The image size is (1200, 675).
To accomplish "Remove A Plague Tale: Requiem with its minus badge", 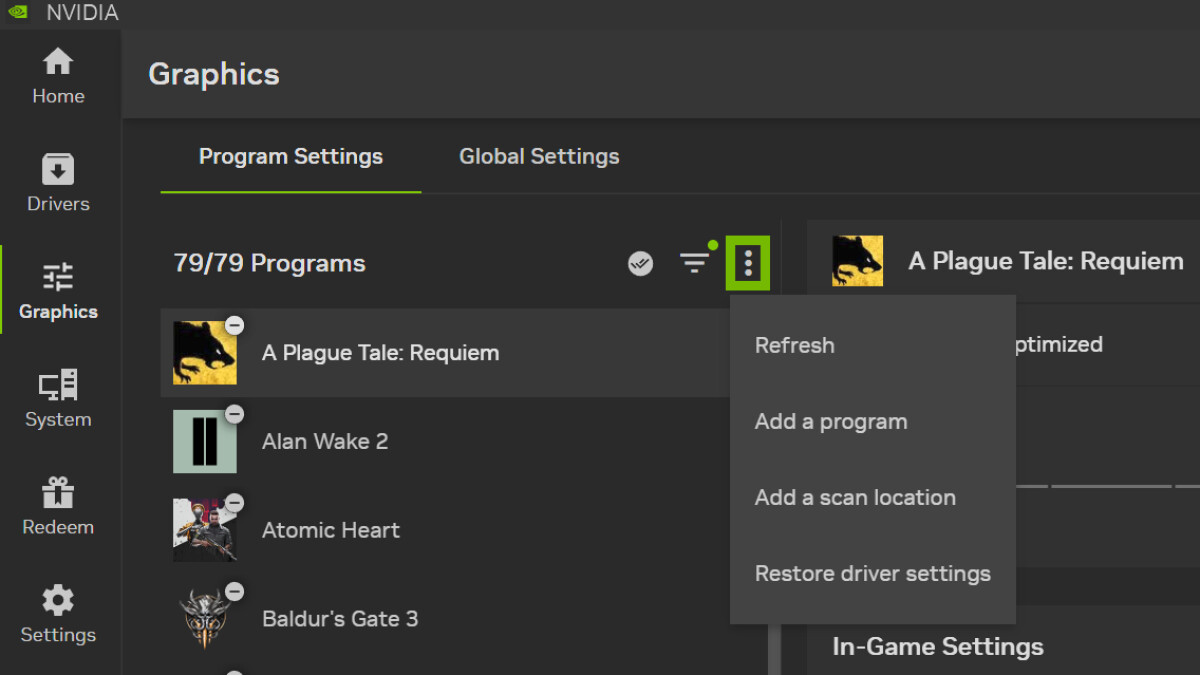I will (234, 325).
